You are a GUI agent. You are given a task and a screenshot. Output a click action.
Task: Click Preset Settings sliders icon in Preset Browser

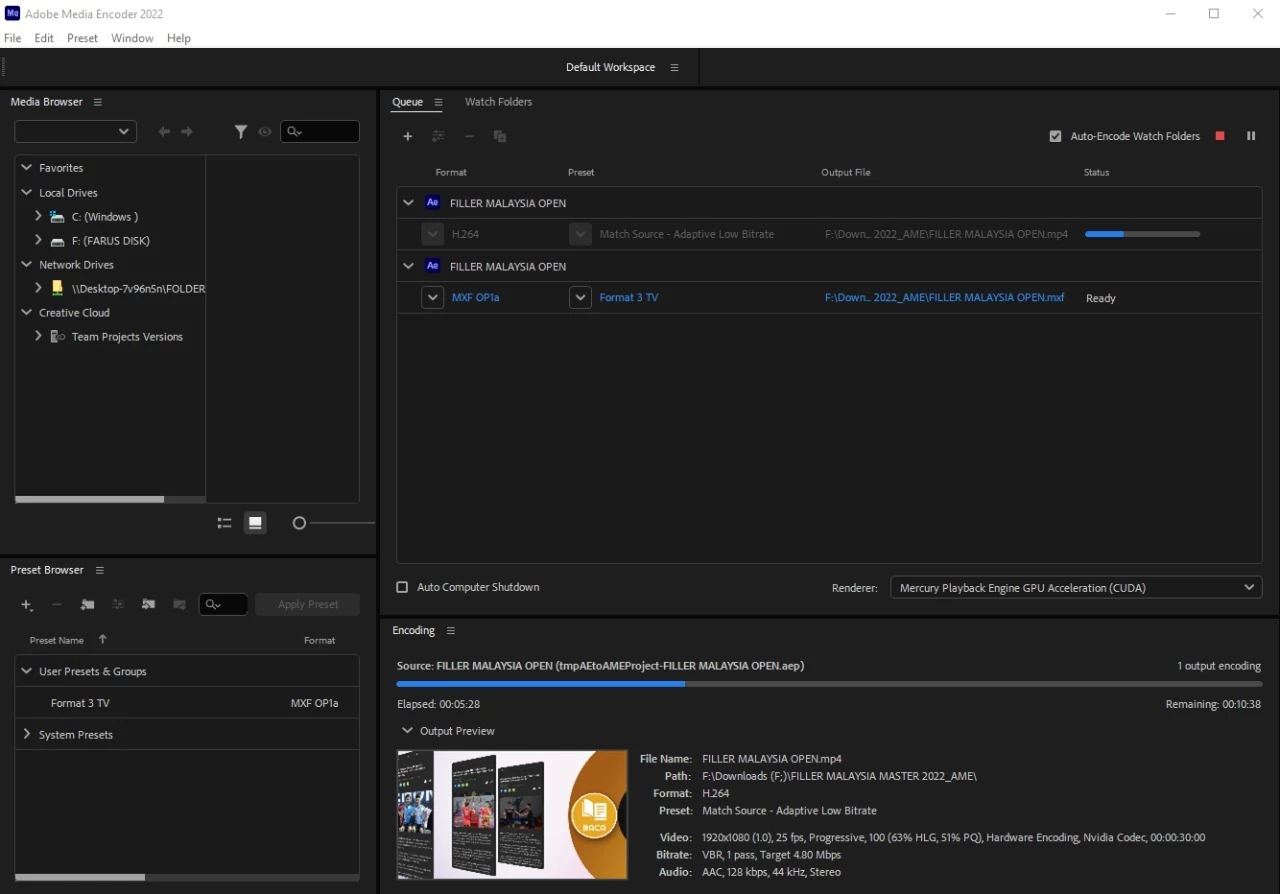[118, 605]
